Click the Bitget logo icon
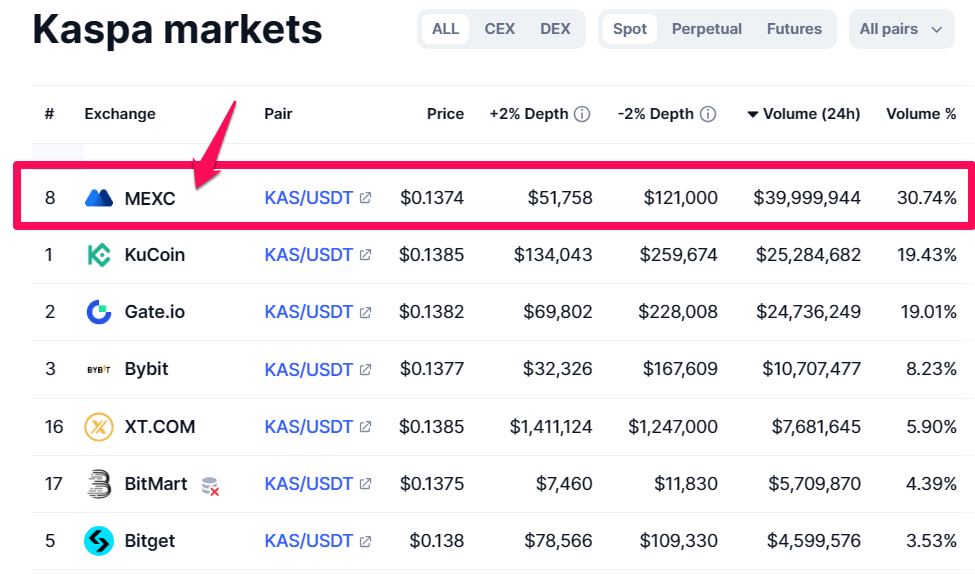This screenshot has height=574, width=975. [99, 541]
